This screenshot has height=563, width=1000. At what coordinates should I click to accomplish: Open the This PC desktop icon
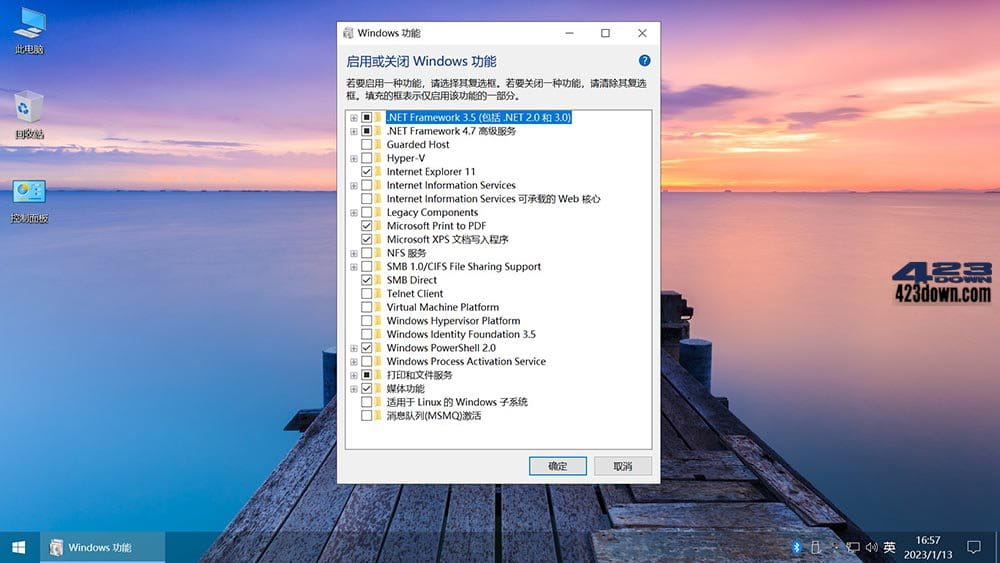pyautogui.click(x=29, y=31)
